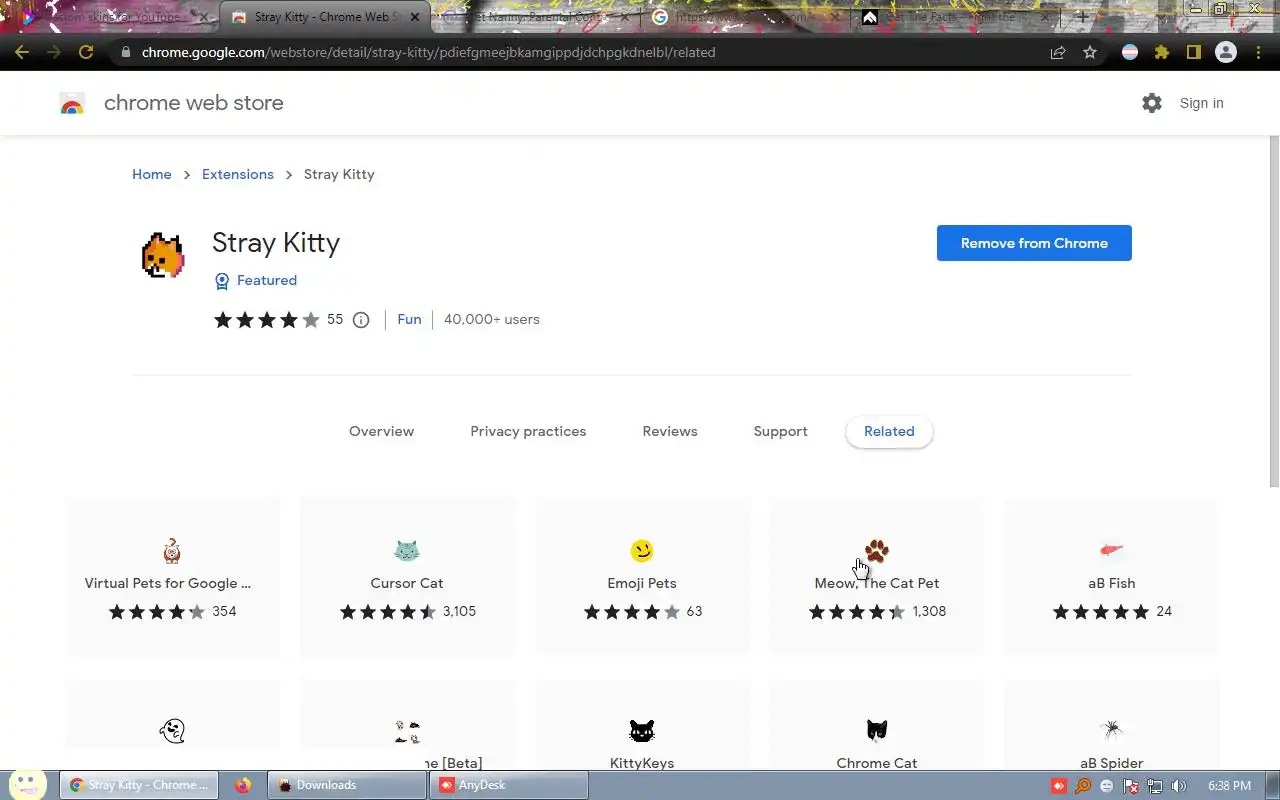This screenshot has width=1280, height=800.
Task: Click the aB Fish title text
Action: point(1112,583)
